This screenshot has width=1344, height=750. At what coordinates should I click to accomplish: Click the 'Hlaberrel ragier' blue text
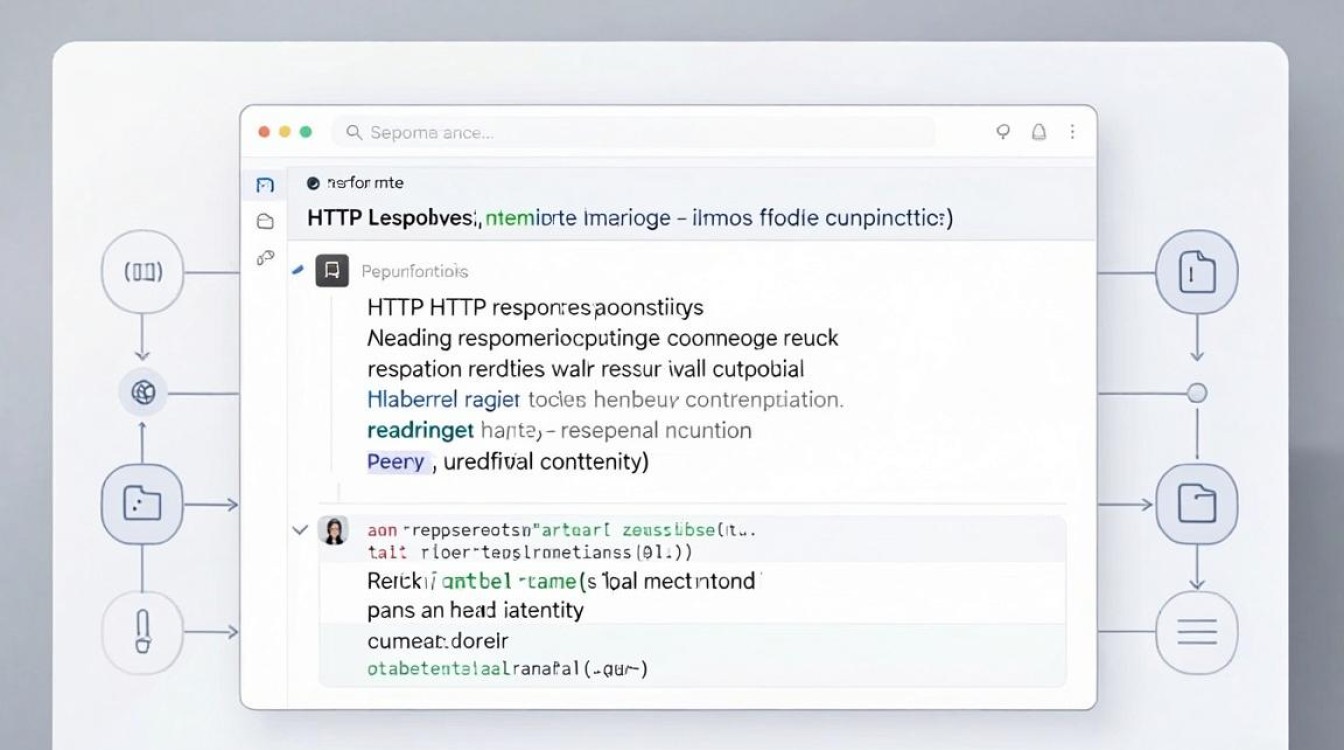click(444, 400)
